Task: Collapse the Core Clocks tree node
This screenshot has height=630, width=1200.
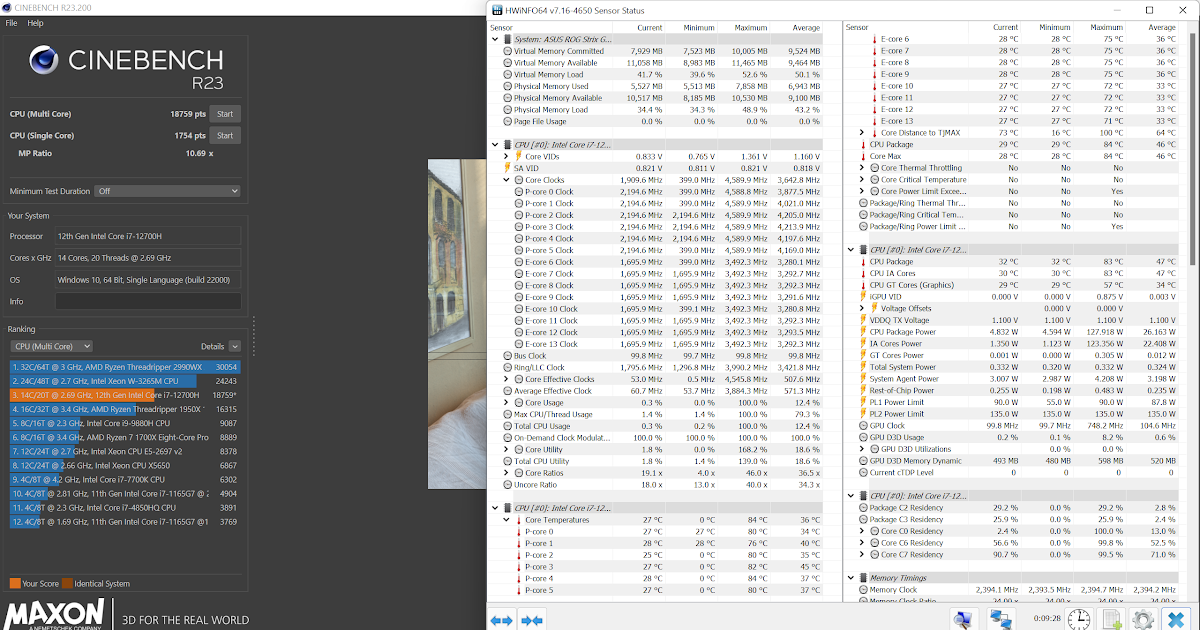Action: (507, 180)
